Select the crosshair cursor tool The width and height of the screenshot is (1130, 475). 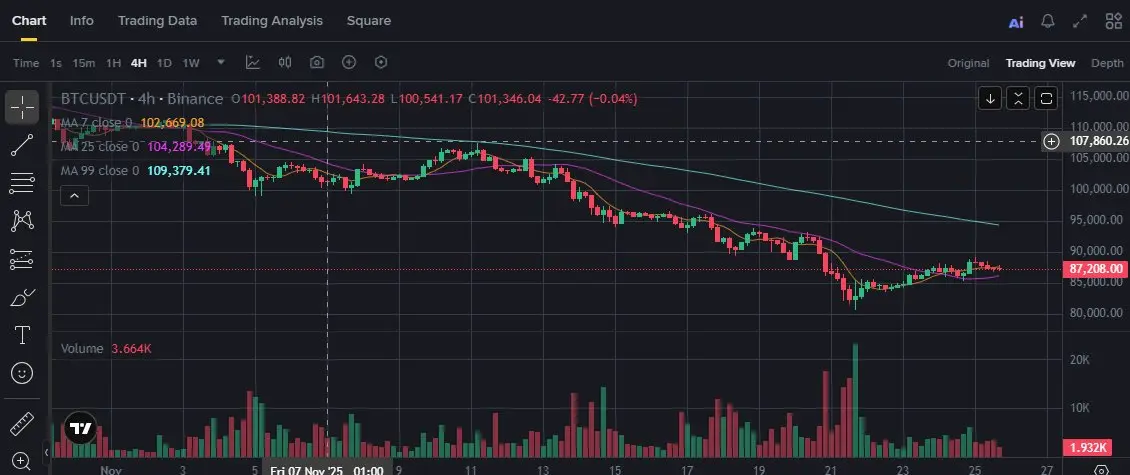tap(22, 107)
